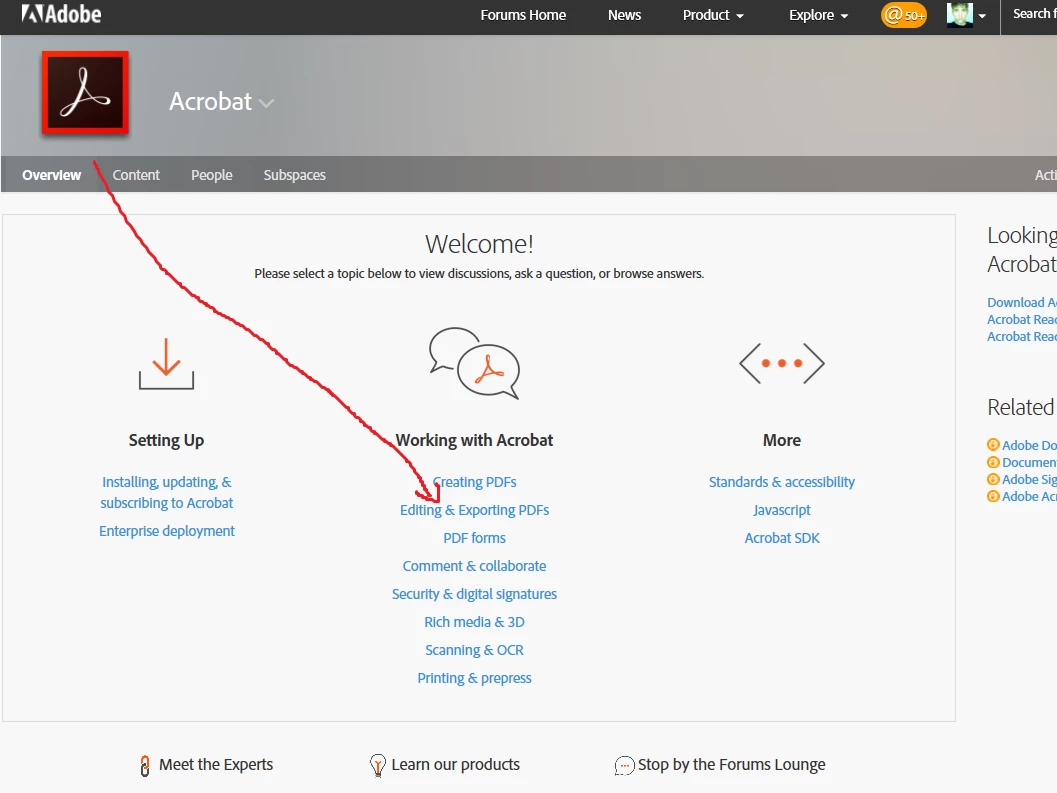Switch to the Subspaces tab
The height and width of the screenshot is (793, 1057).
295,175
